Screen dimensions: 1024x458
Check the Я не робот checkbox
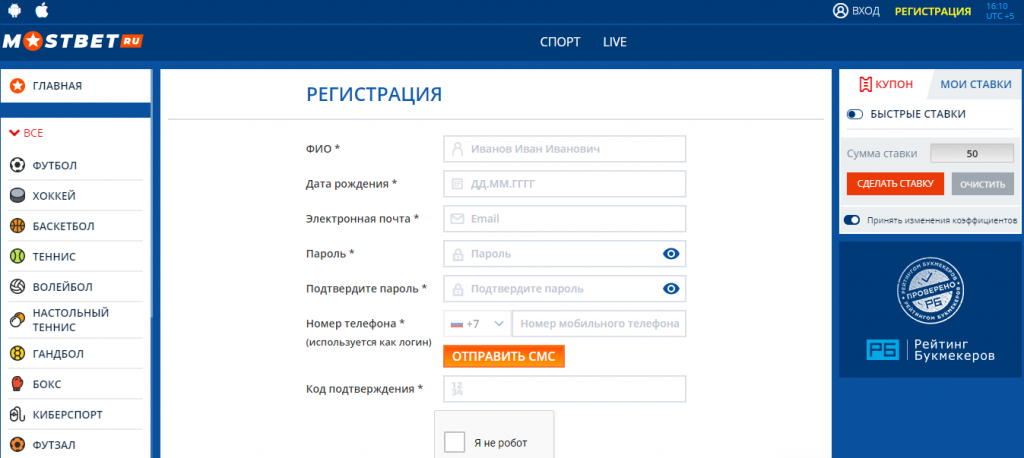[x=455, y=442]
